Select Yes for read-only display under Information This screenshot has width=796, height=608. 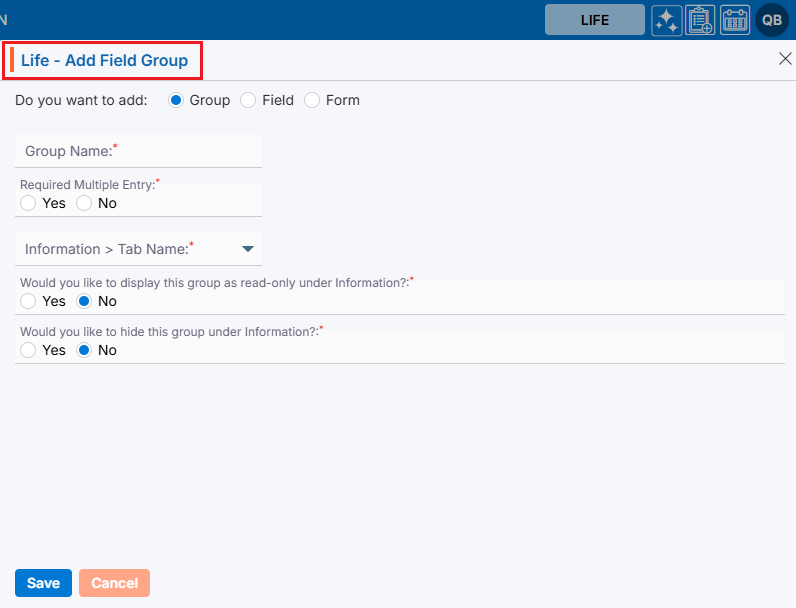click(28, 301)
